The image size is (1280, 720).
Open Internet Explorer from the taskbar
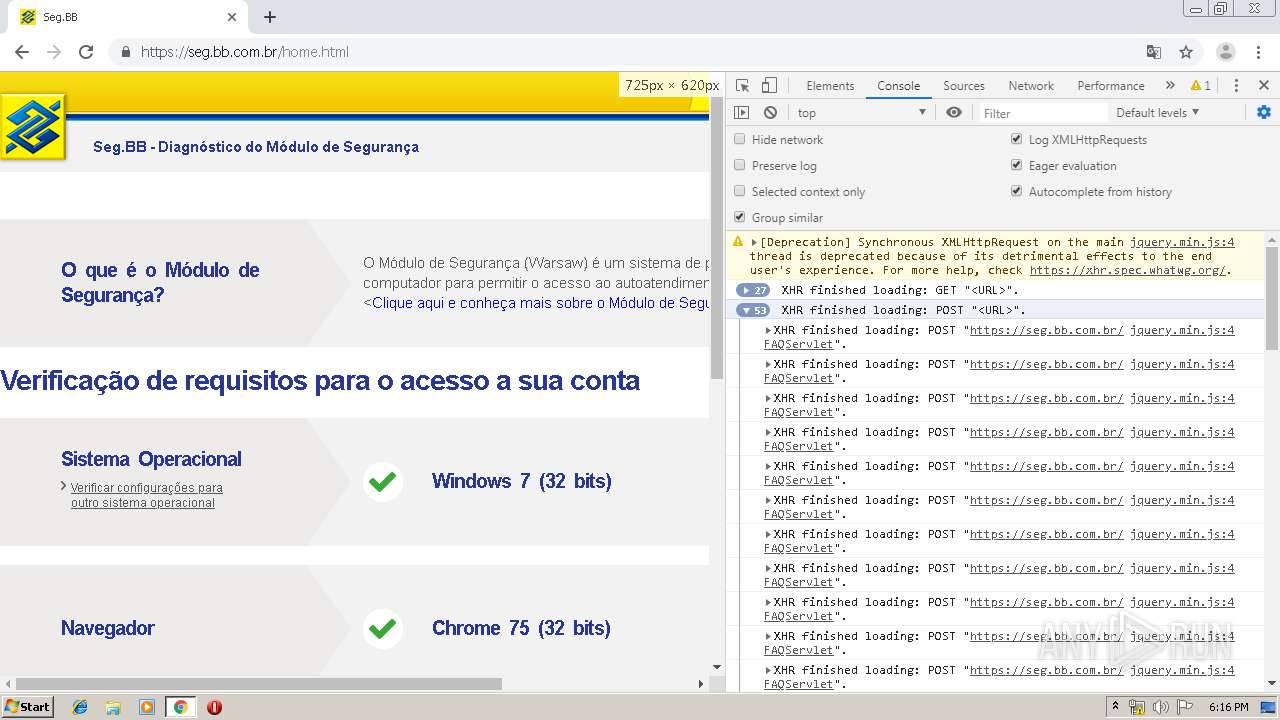click(80, 707)
